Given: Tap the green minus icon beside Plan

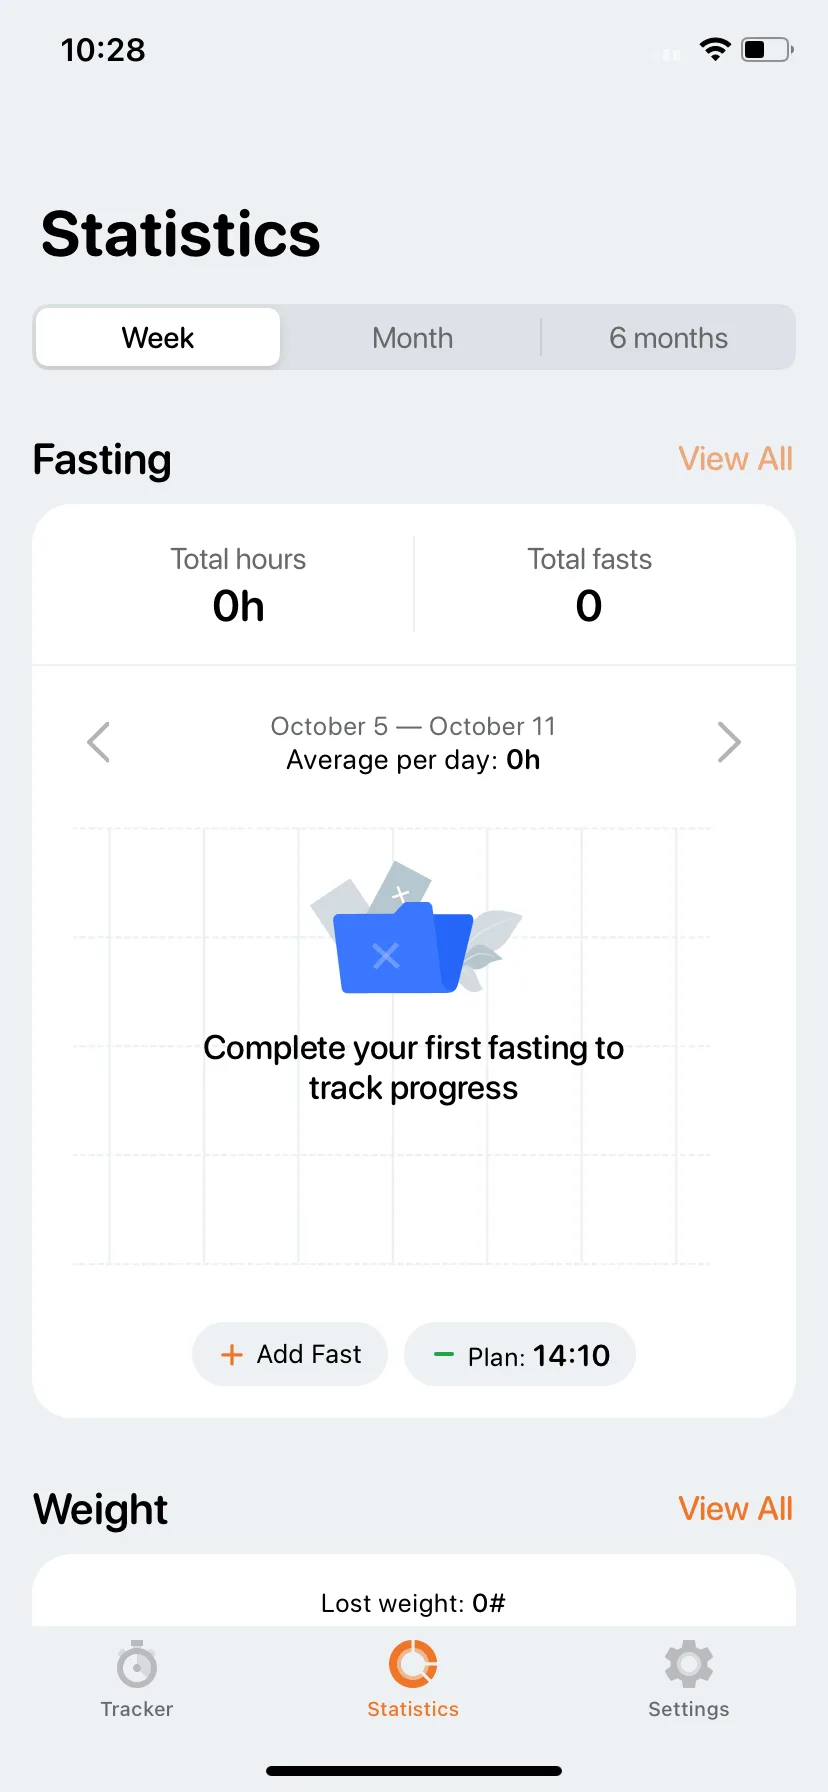Looking at the screenshot, I should click(x=443, y=1355).
